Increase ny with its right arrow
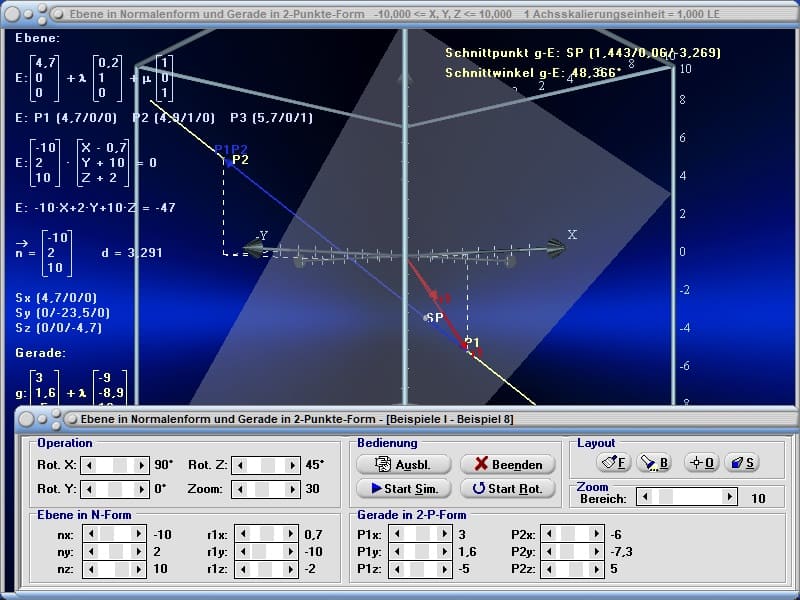 click(x=138, y=552)
